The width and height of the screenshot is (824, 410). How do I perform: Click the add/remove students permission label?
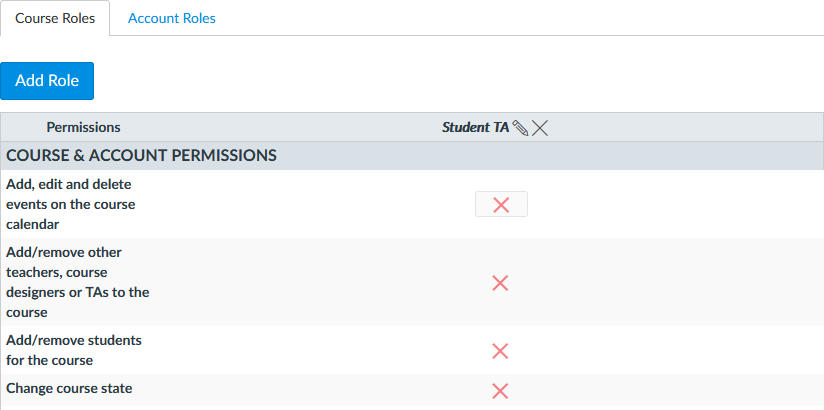pos(73,350)
